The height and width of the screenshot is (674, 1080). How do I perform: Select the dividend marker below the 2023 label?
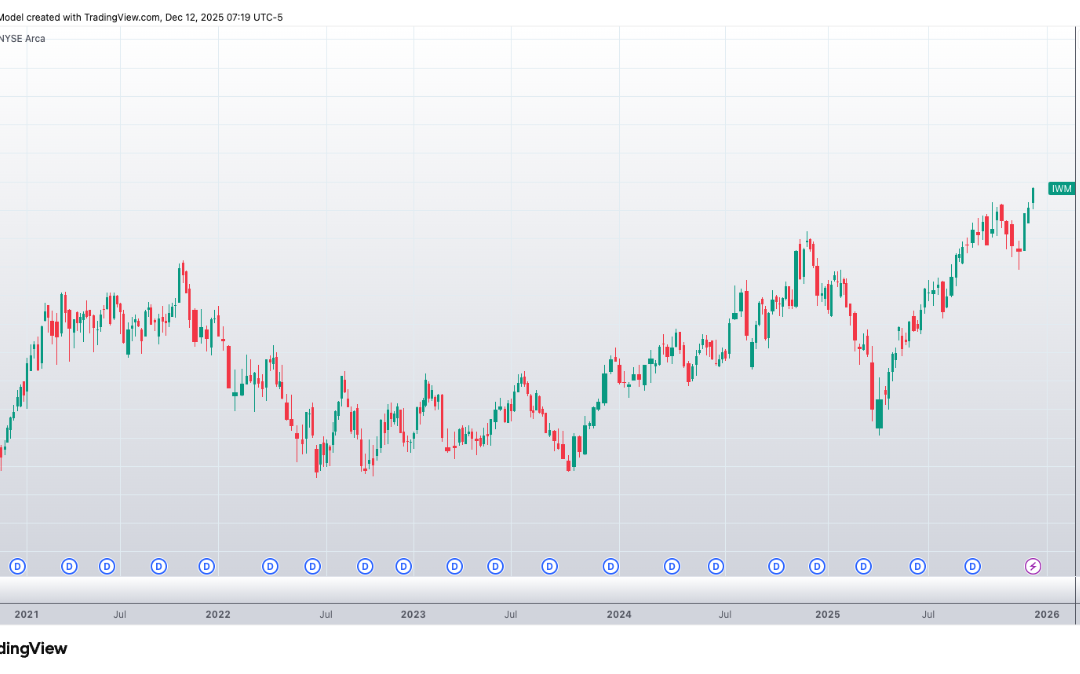[x=403, y=566]
